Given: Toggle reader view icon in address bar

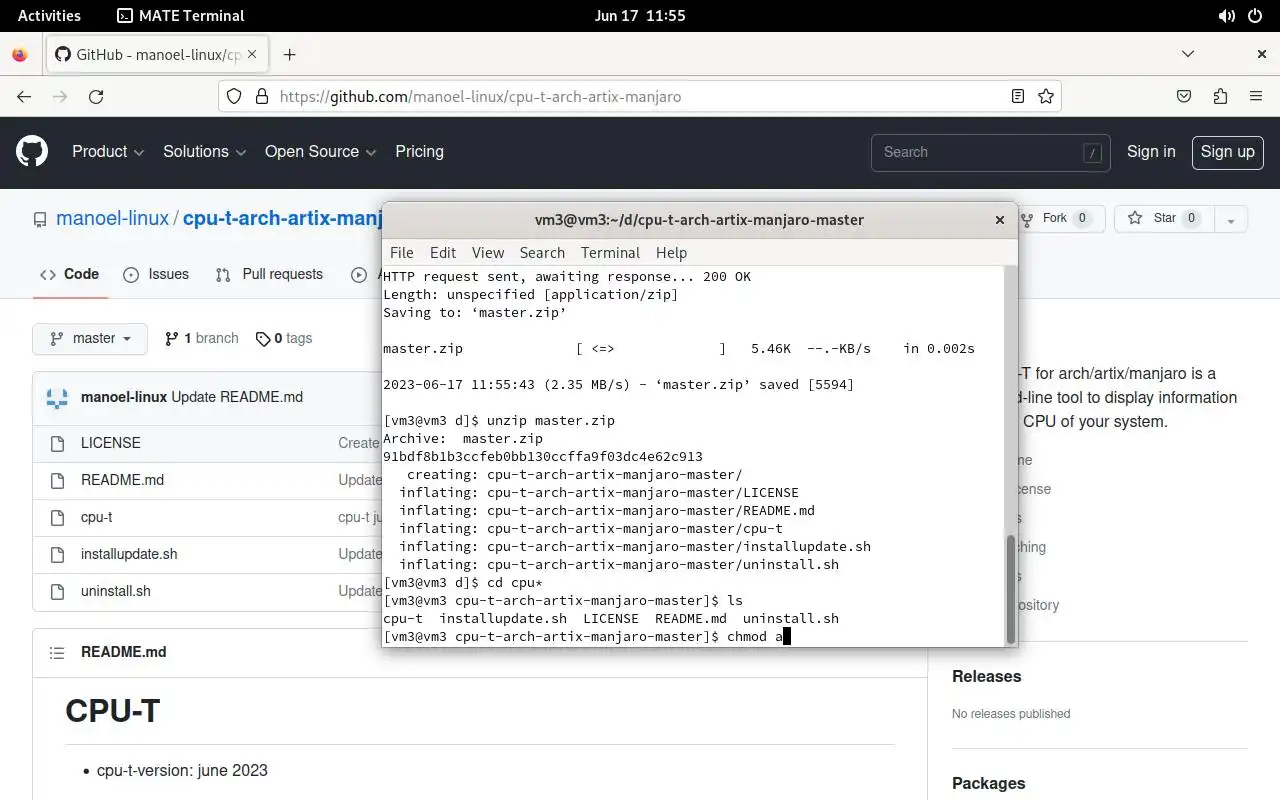Looking at the screenshot, I should 1017,97.
